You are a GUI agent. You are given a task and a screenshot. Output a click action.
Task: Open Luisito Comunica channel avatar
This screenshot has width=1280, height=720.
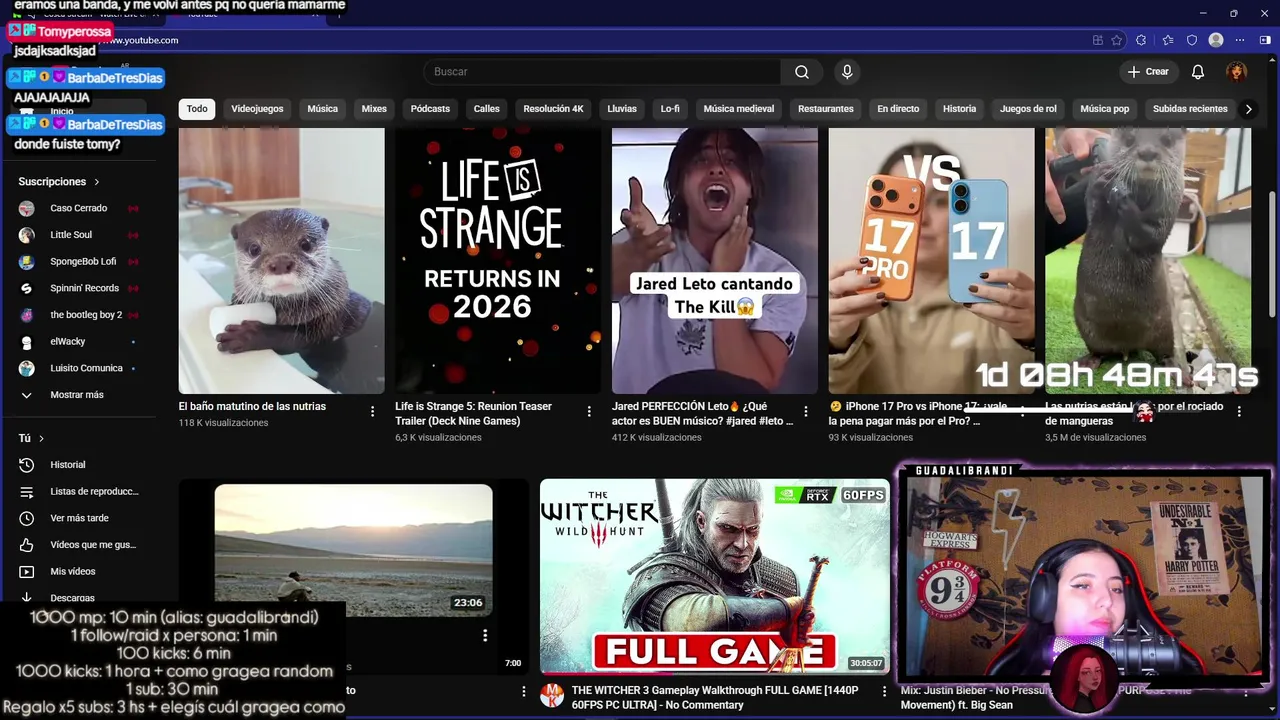tap(27, 368)
